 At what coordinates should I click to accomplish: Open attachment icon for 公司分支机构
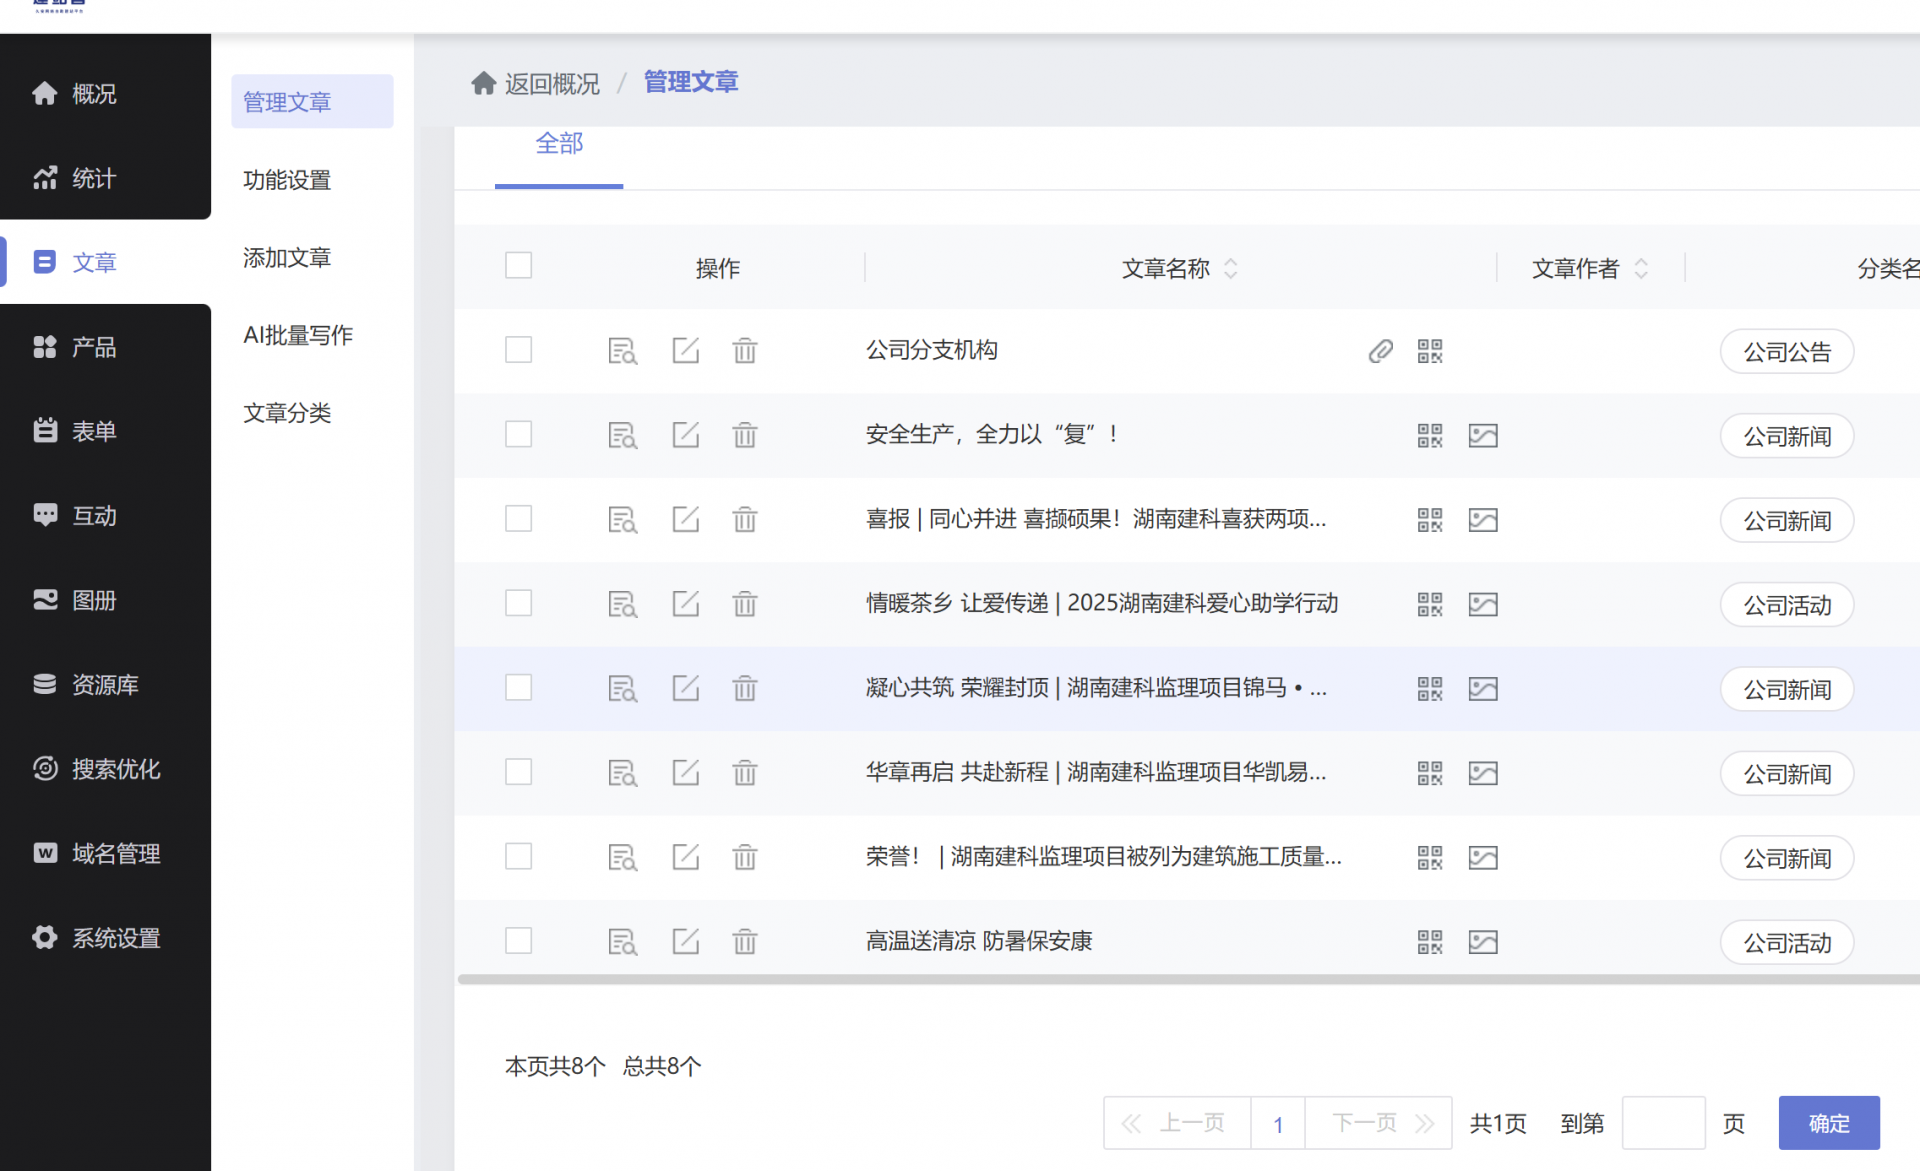tap(1381, 351)
